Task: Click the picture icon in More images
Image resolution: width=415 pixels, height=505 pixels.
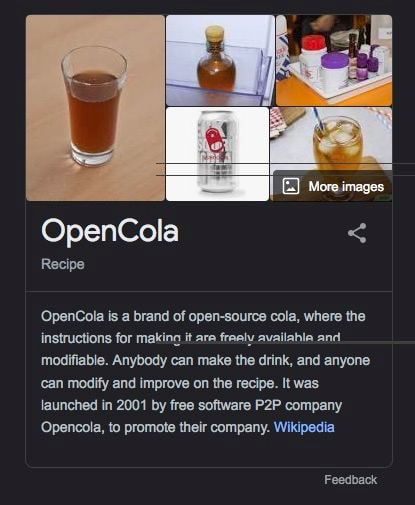Action: pyautogui.click(x=291, y=186)
